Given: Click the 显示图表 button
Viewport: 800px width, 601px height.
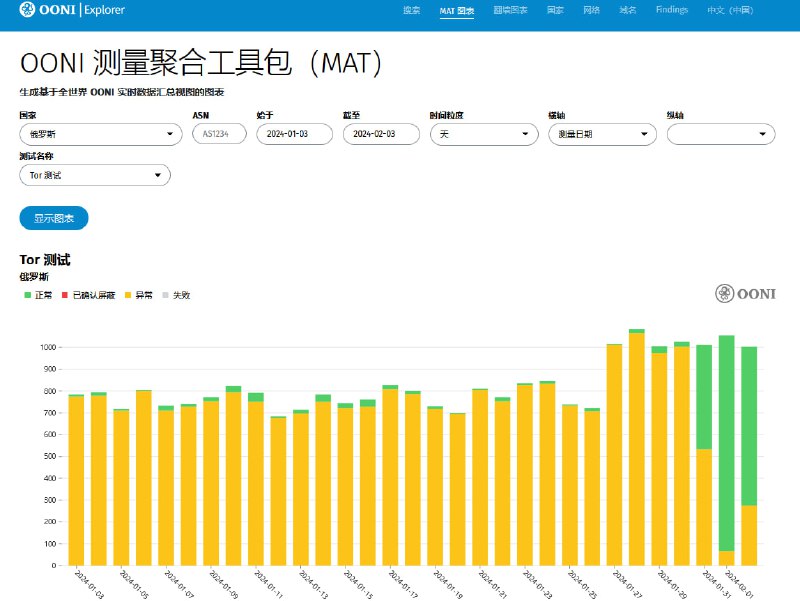Looking at the screenshot, I should (54, 218).
